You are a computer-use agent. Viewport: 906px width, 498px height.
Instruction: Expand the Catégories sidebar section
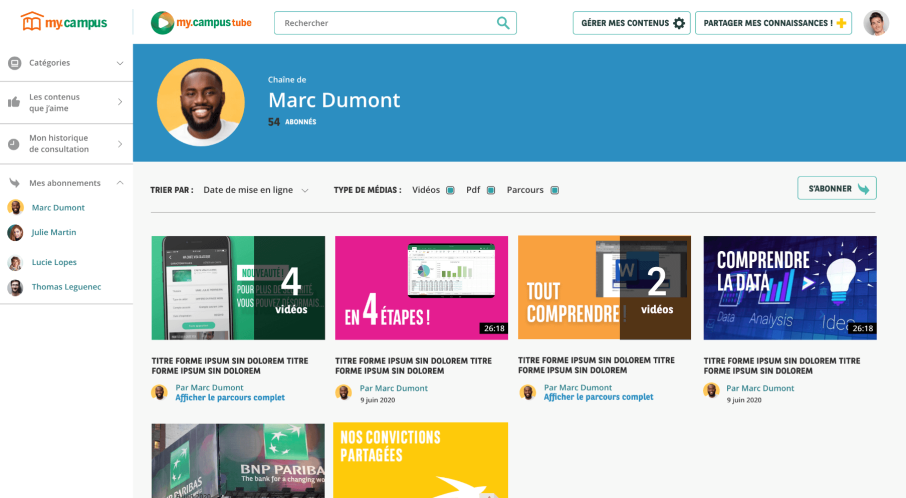pyautogui.click(x=66, y=63)
